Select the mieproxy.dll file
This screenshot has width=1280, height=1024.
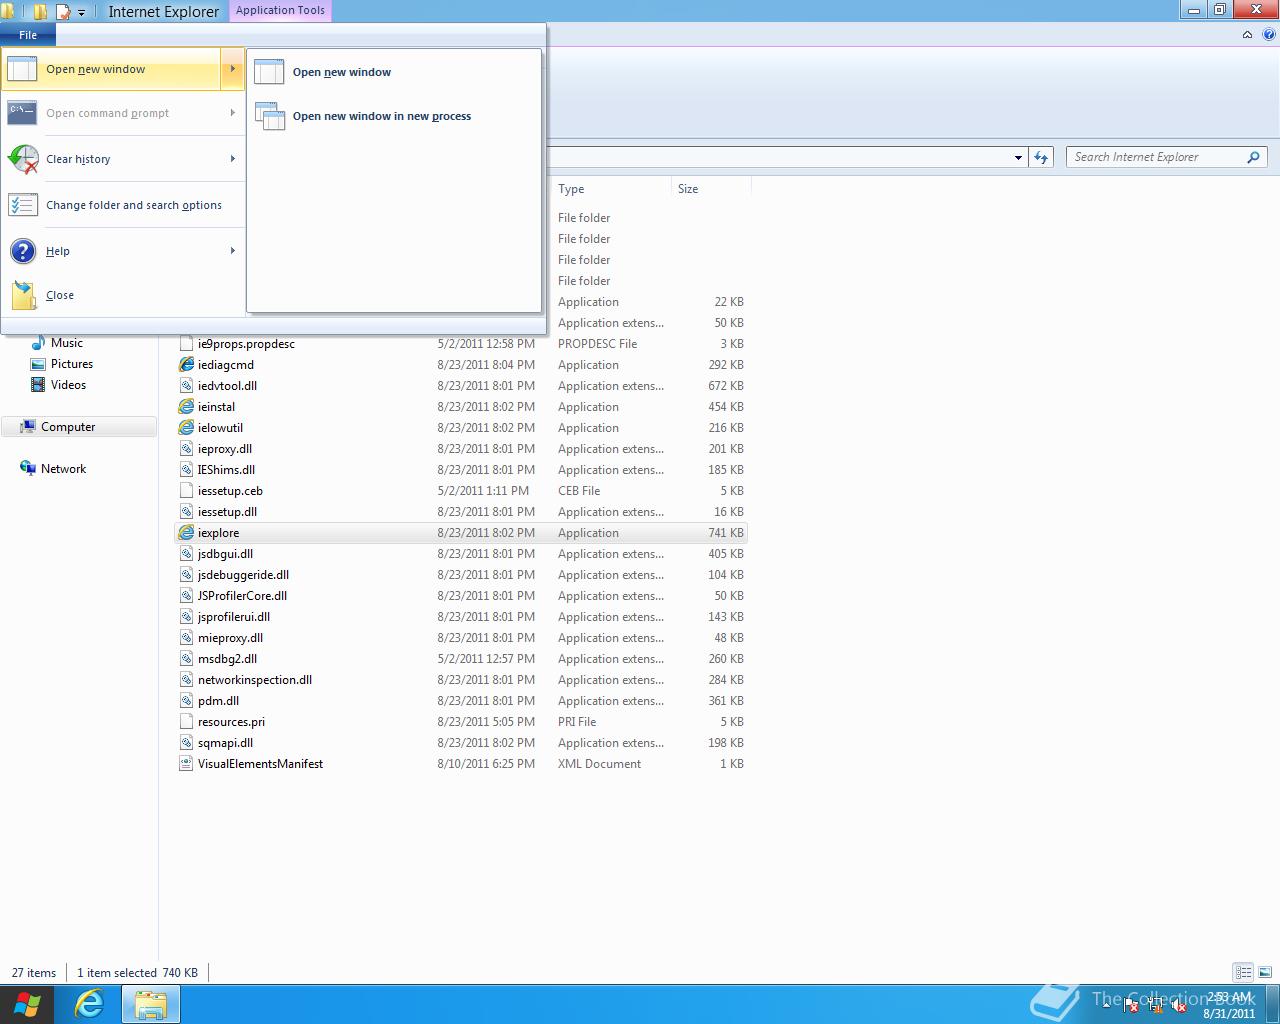(x=461, y=638)
